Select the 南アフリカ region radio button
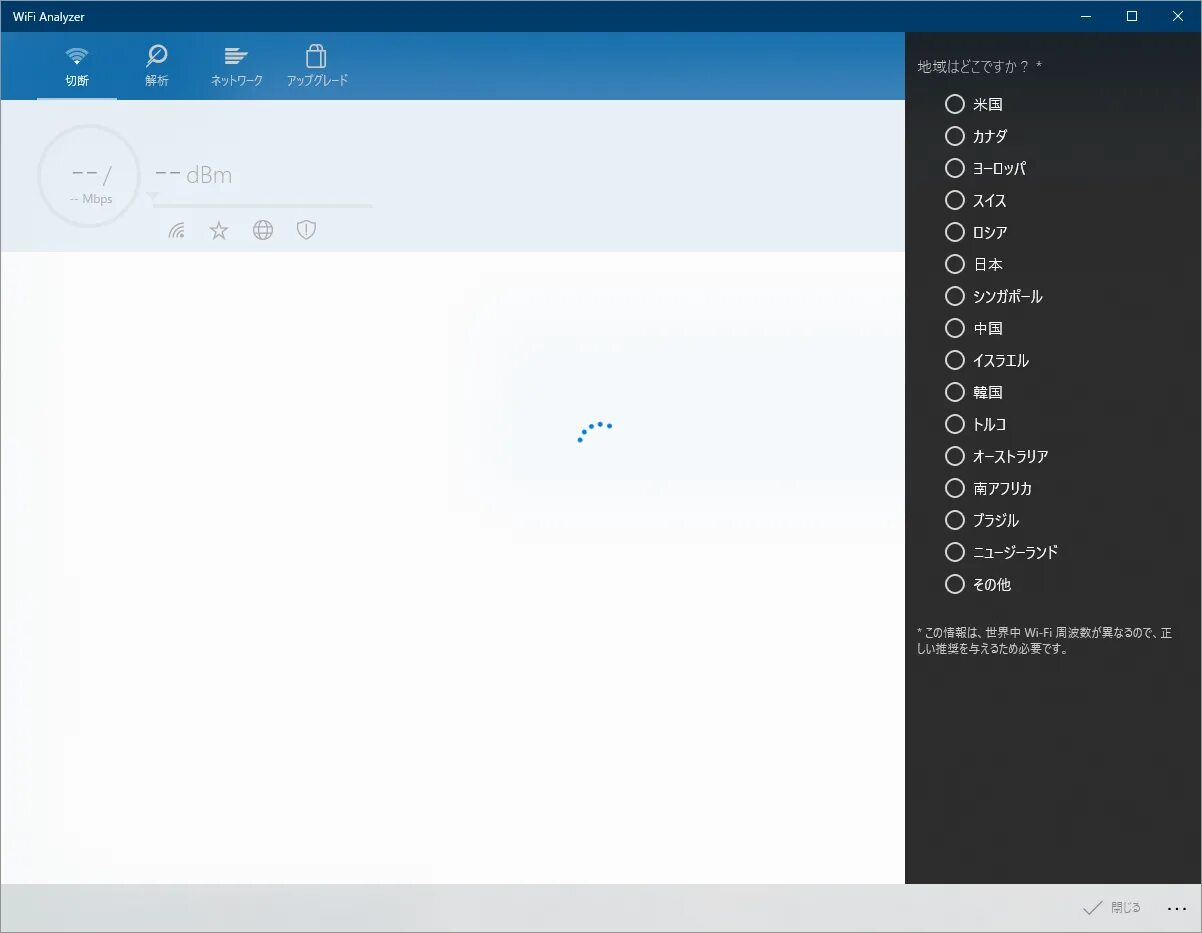 (955, 488)
